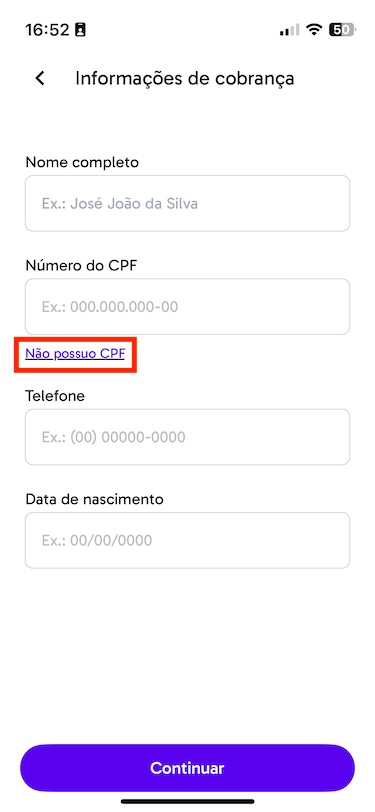This screenshot has width=375, height=812.
Task: Activate the Data de nascimento field
Action: [x=188, y=540]
